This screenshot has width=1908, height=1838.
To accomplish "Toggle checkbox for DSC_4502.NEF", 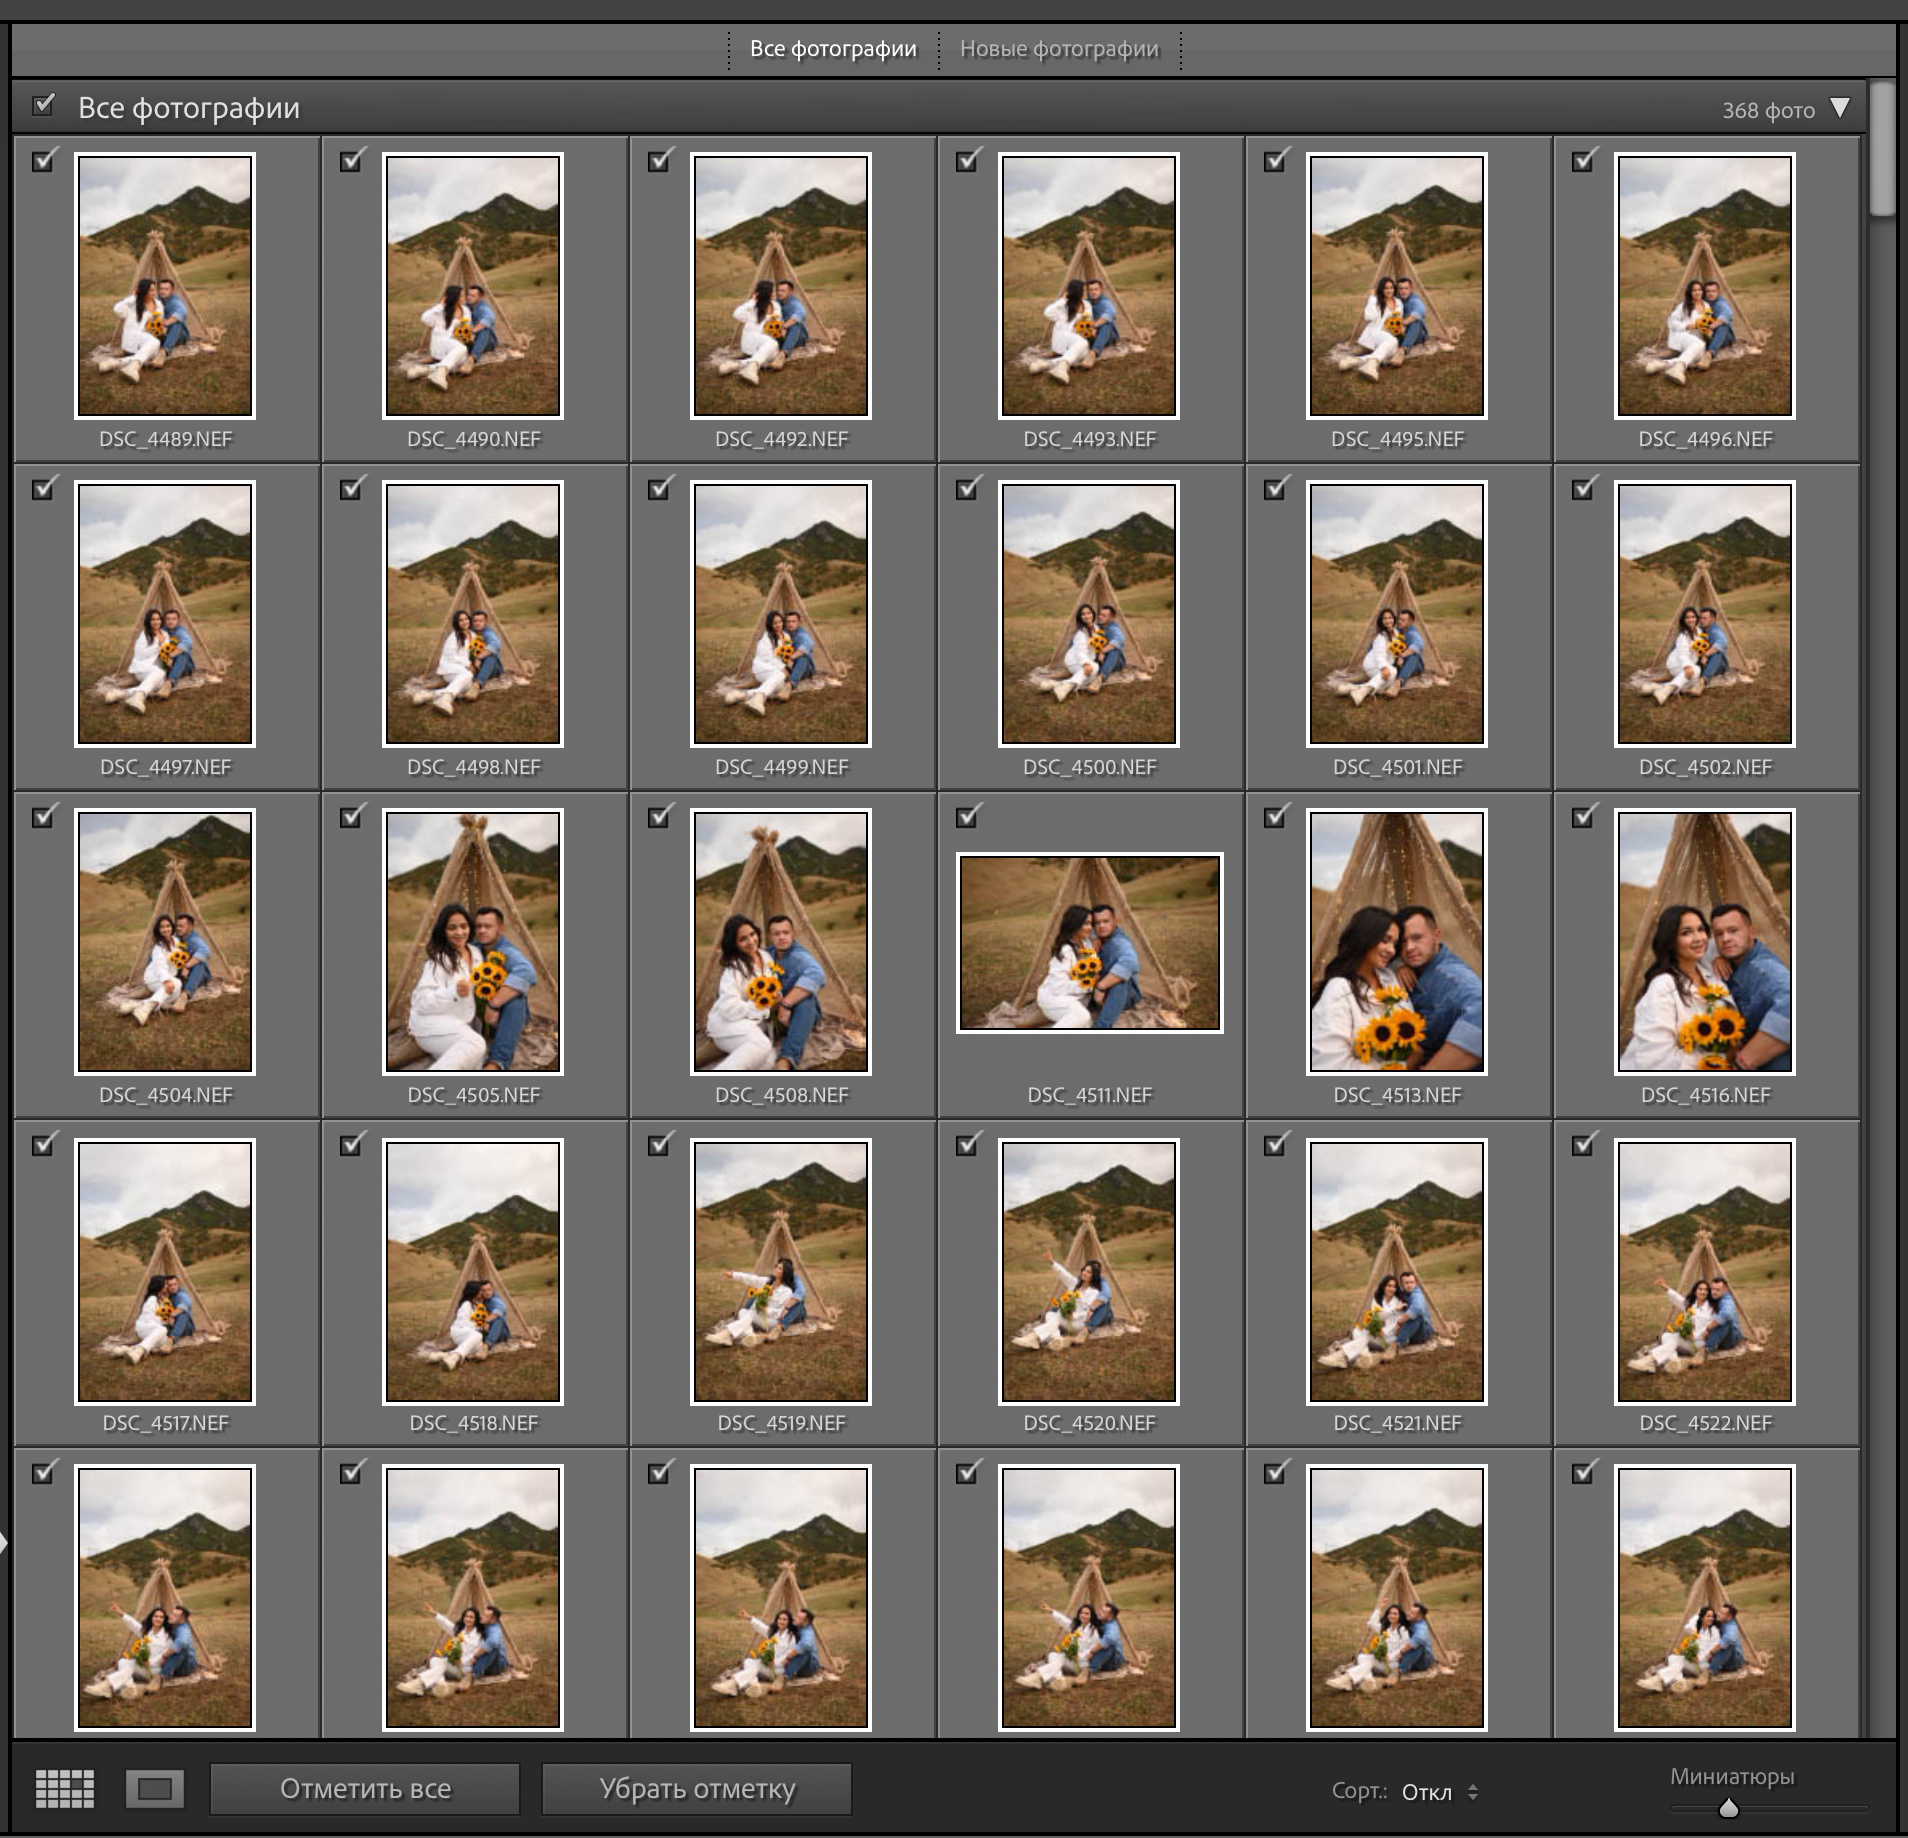I will pyautogui.click(x=1584, y=489).
